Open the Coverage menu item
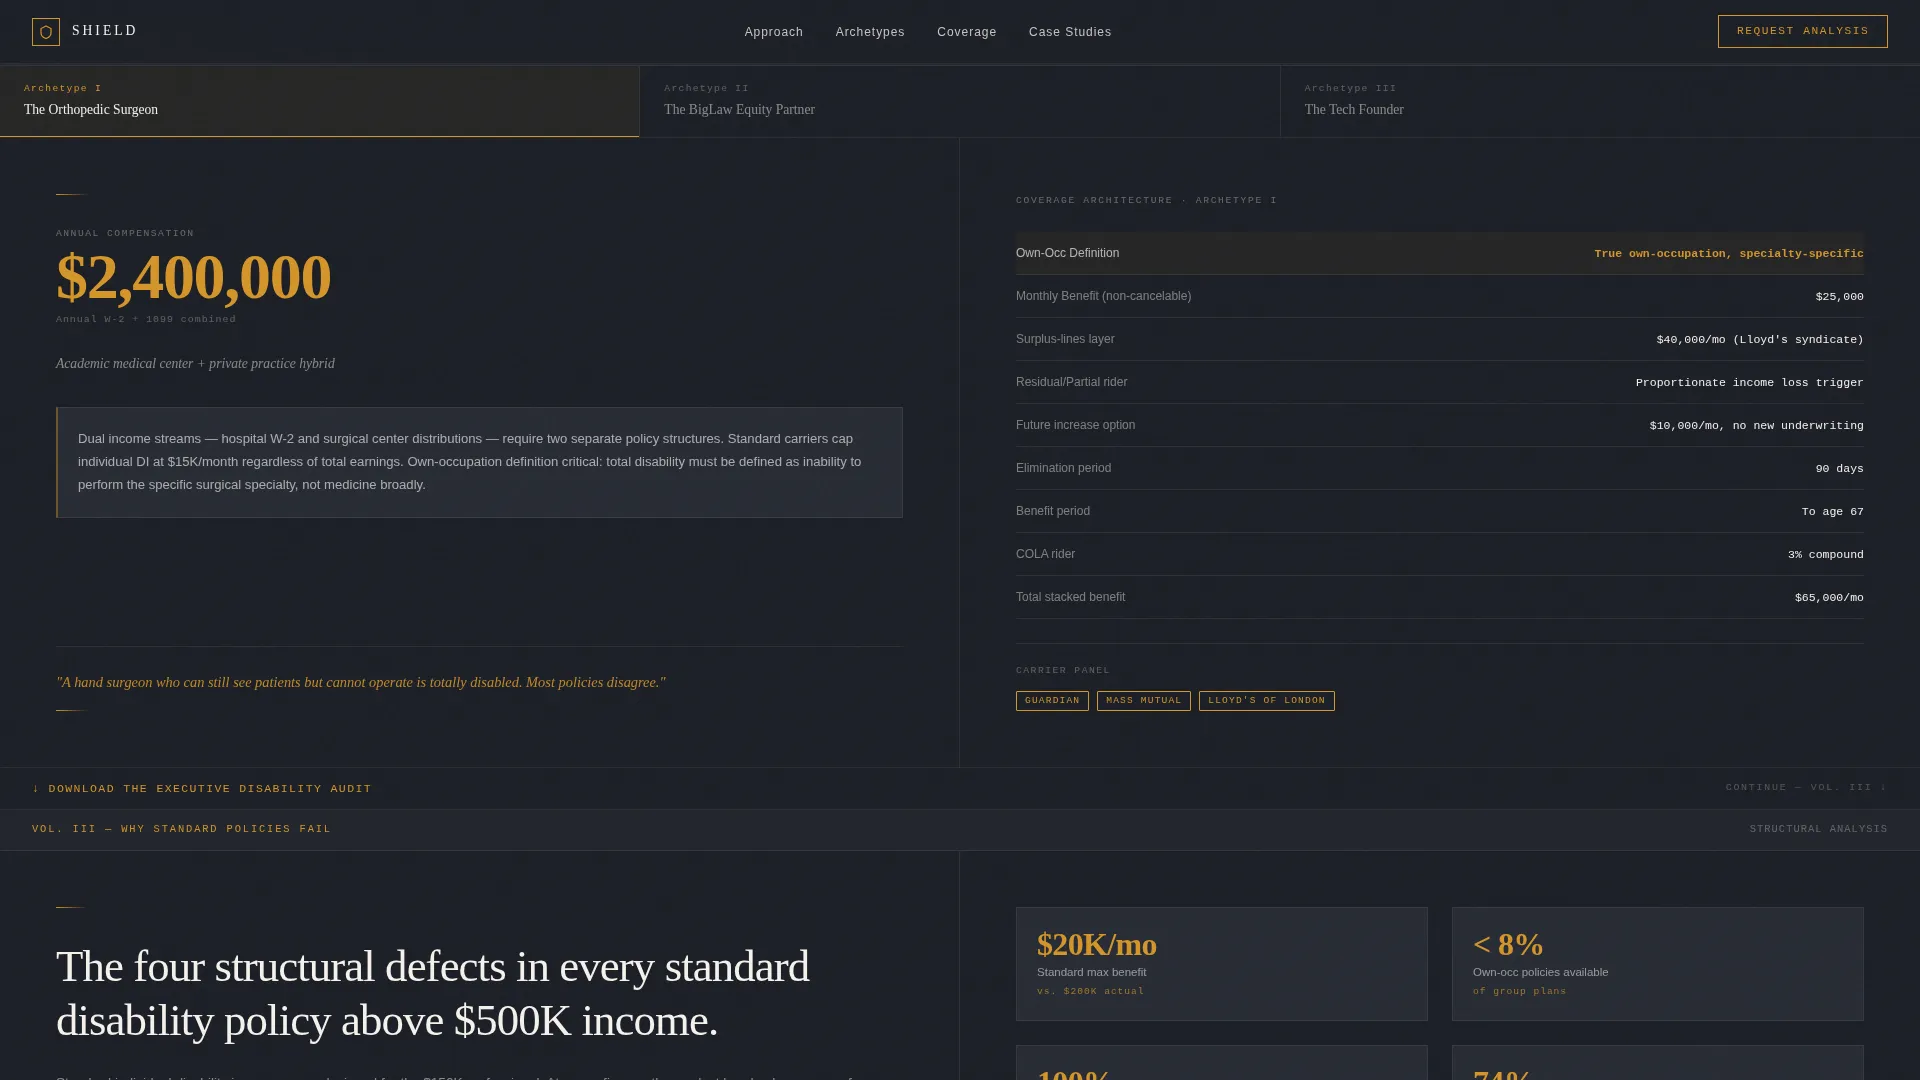 pos(967,32)
